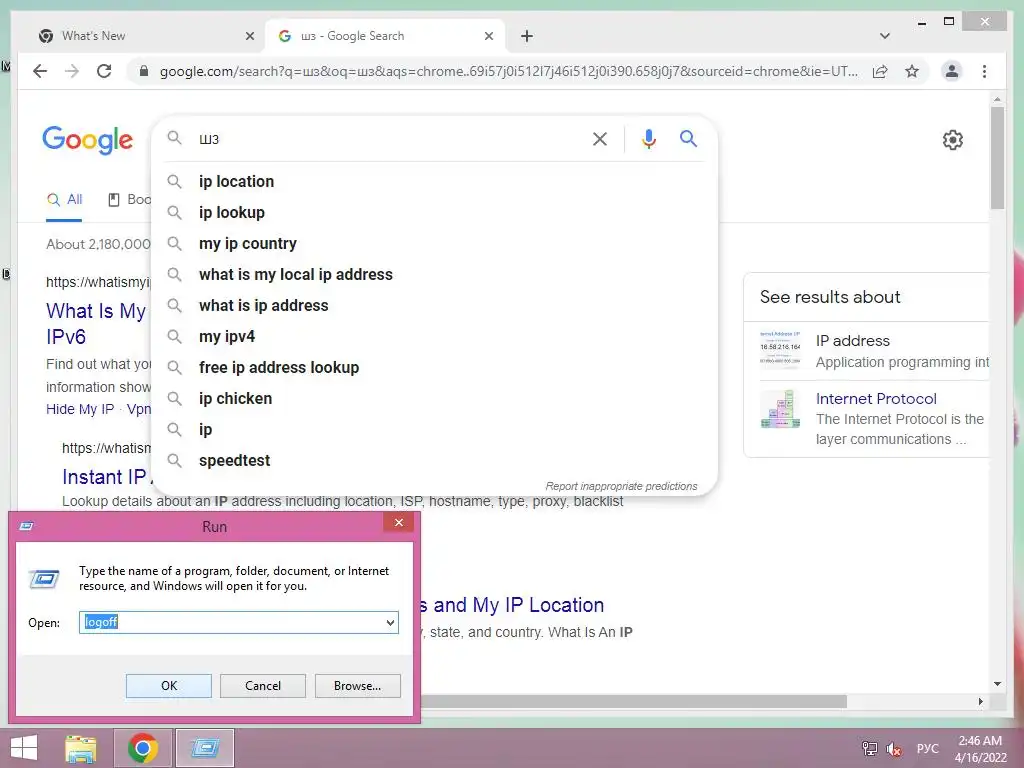1024x768 pixels.
Task: Clear the Google search box text
Action: tap(600, 138)
